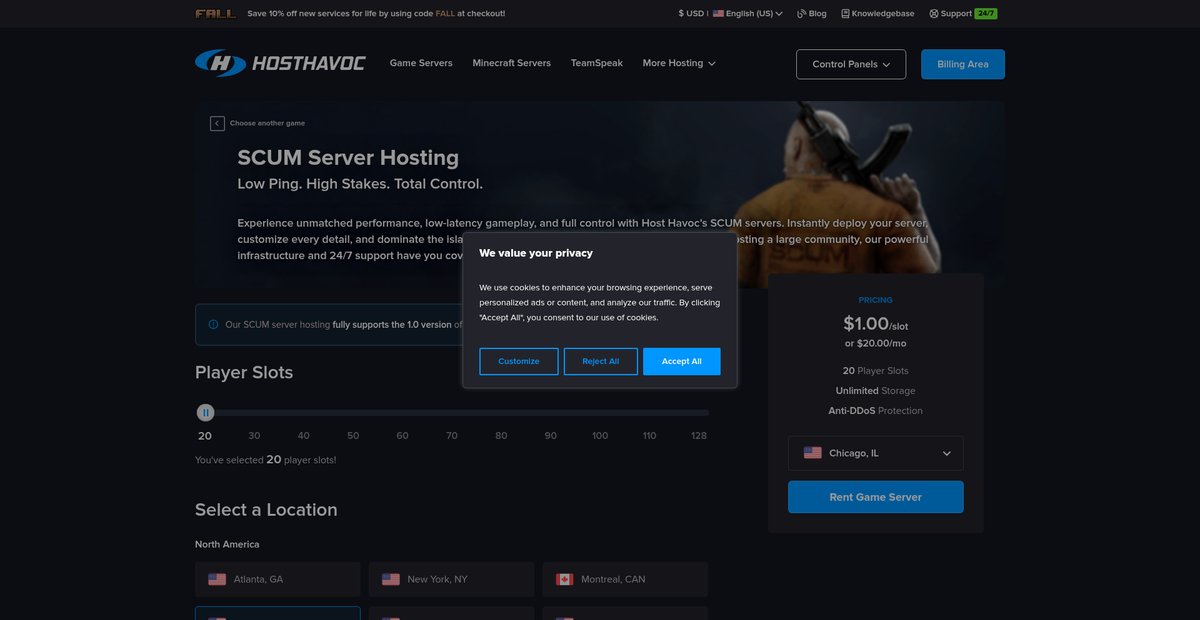Click the back arrow icon beside Choose another game
Screen dimensions: 1200x620
[x=217, y=123]
